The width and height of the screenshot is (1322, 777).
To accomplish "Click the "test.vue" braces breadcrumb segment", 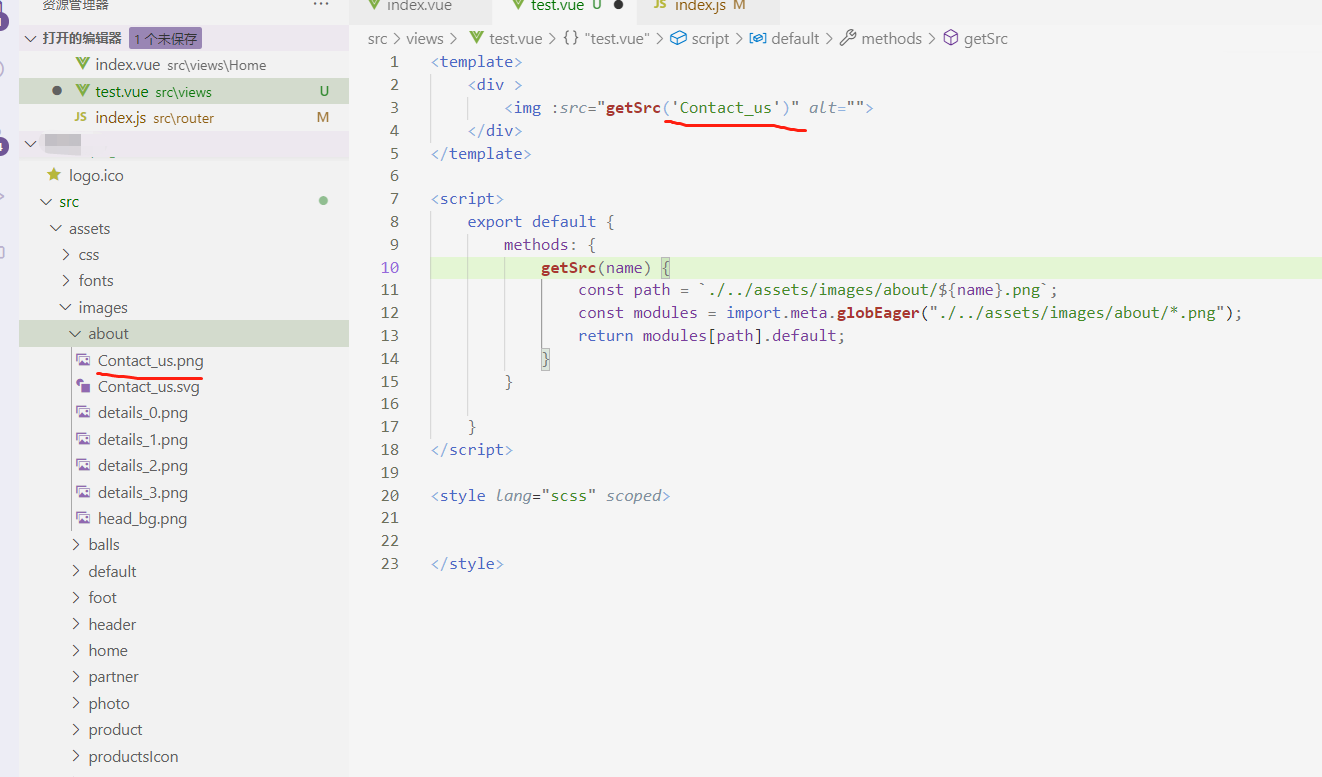I will [x=606, y=38].
